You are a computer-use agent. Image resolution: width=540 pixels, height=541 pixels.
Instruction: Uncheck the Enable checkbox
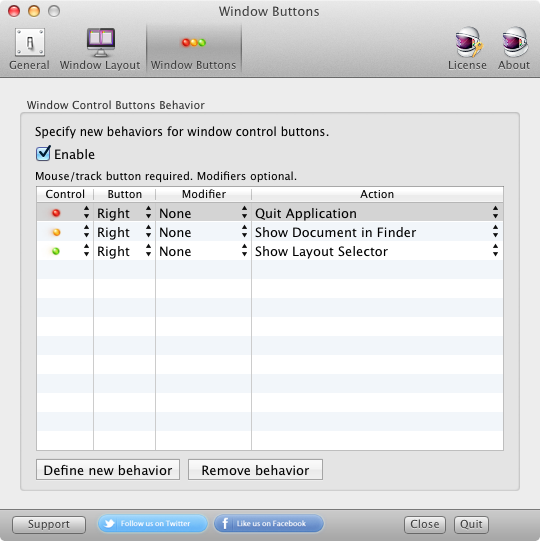(x=43, y=154)
